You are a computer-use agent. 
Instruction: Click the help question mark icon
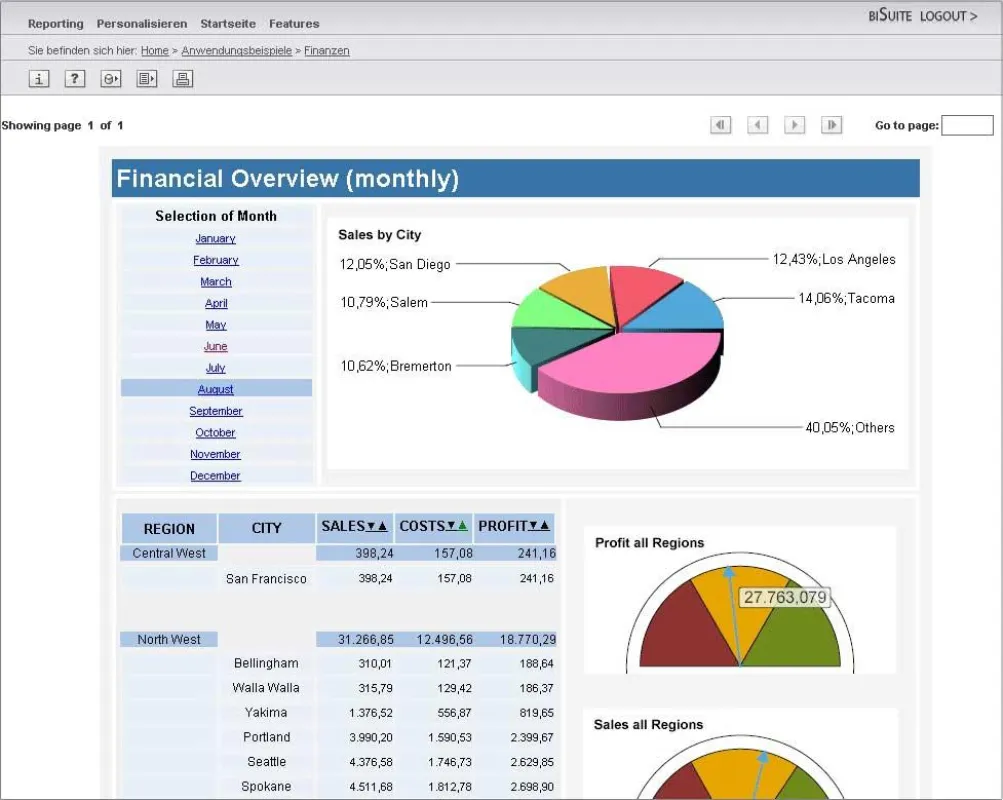(75, 79)
